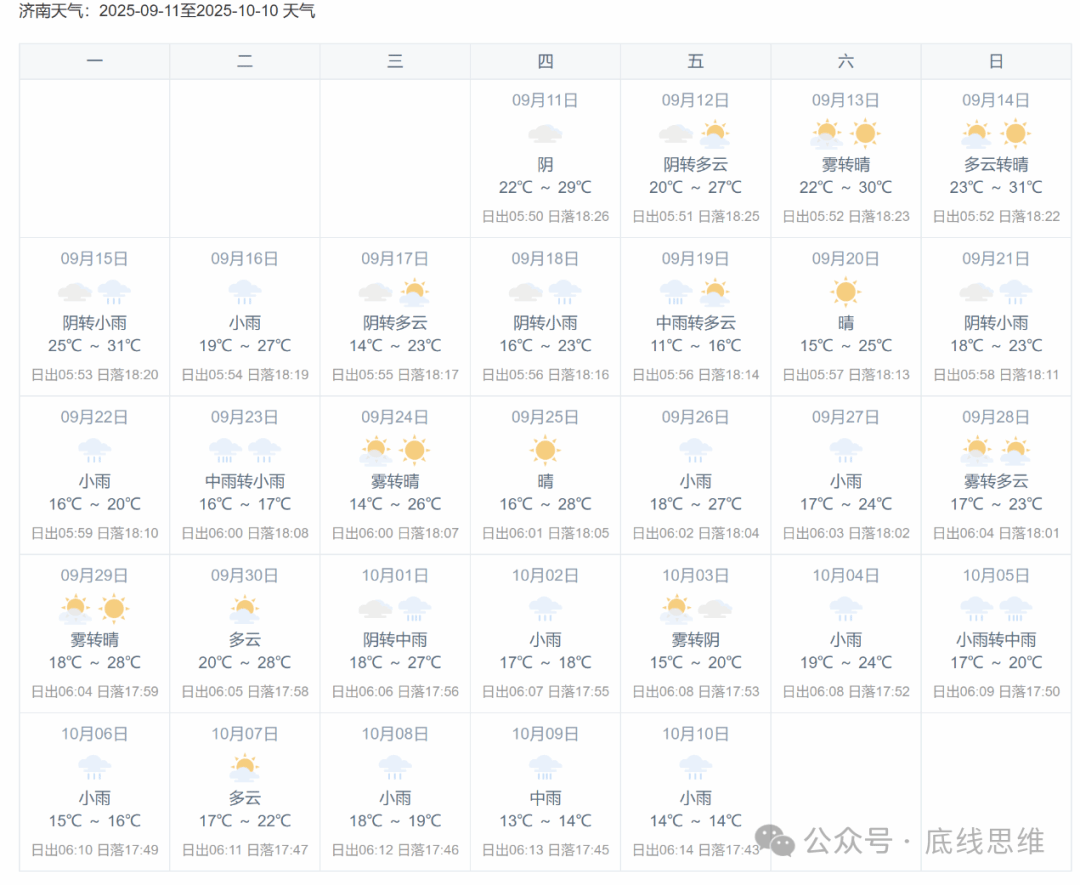The width and height of the screenshot is (1080, 885).
Task: Click the sun icon on 09月20日
Action: (x=845, y=292)
